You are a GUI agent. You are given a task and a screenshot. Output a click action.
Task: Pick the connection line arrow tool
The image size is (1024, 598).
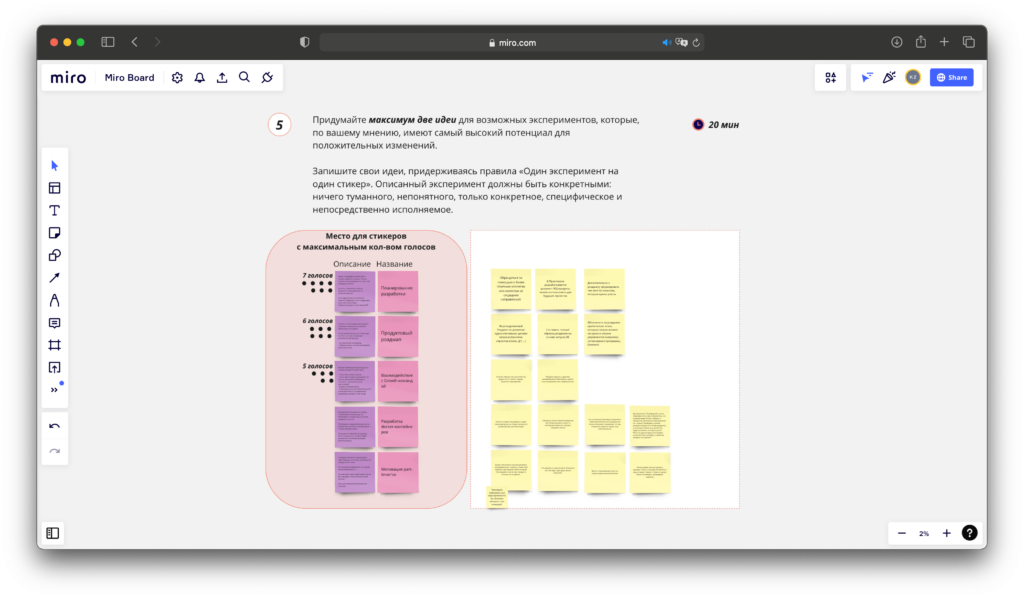[55, 278]
